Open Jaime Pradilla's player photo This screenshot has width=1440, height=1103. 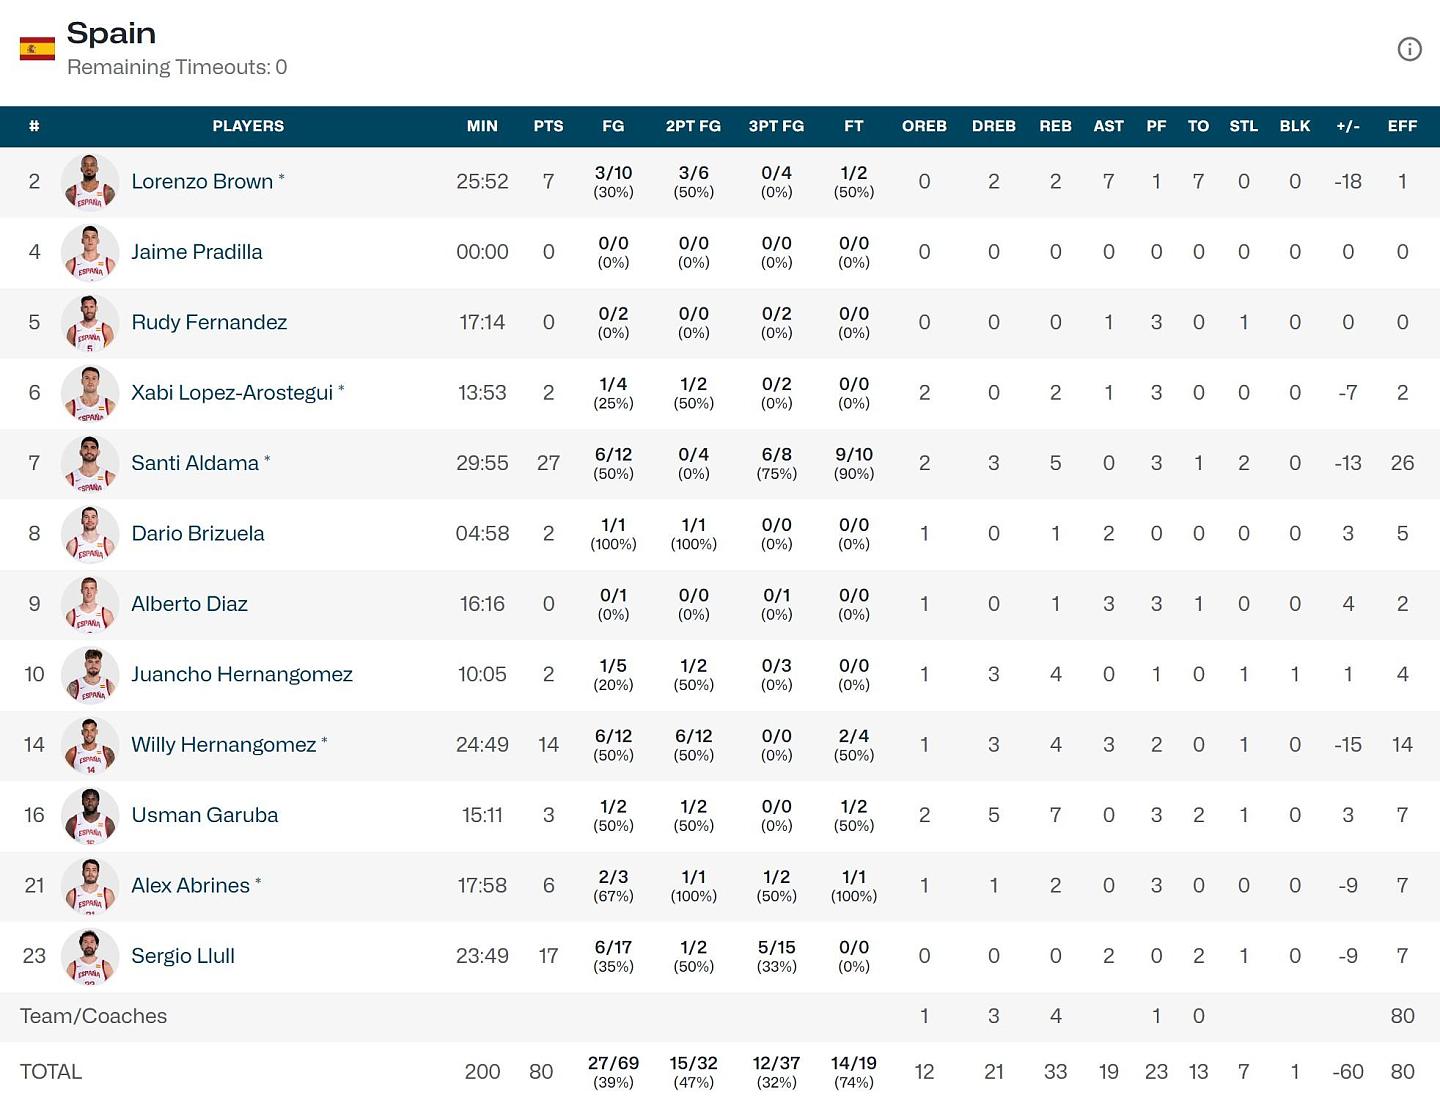90,252
